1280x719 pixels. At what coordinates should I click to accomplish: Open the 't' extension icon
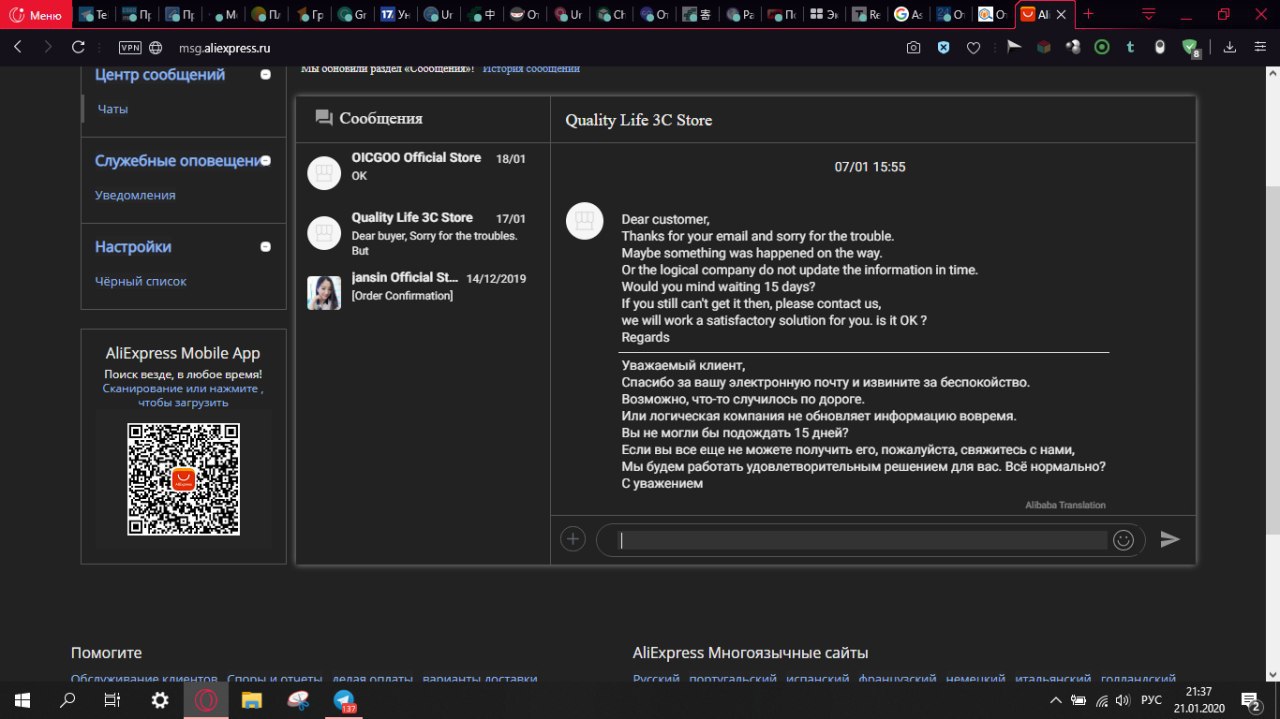click(x=1131, y=46)
